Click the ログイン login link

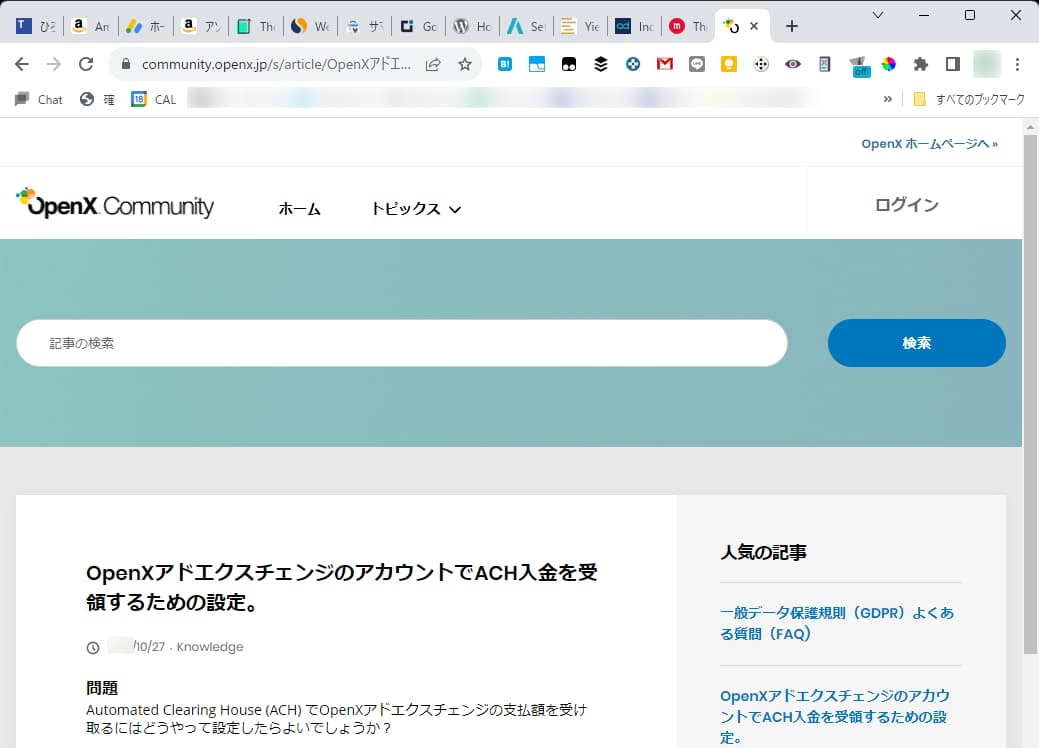tap(906, 205)
